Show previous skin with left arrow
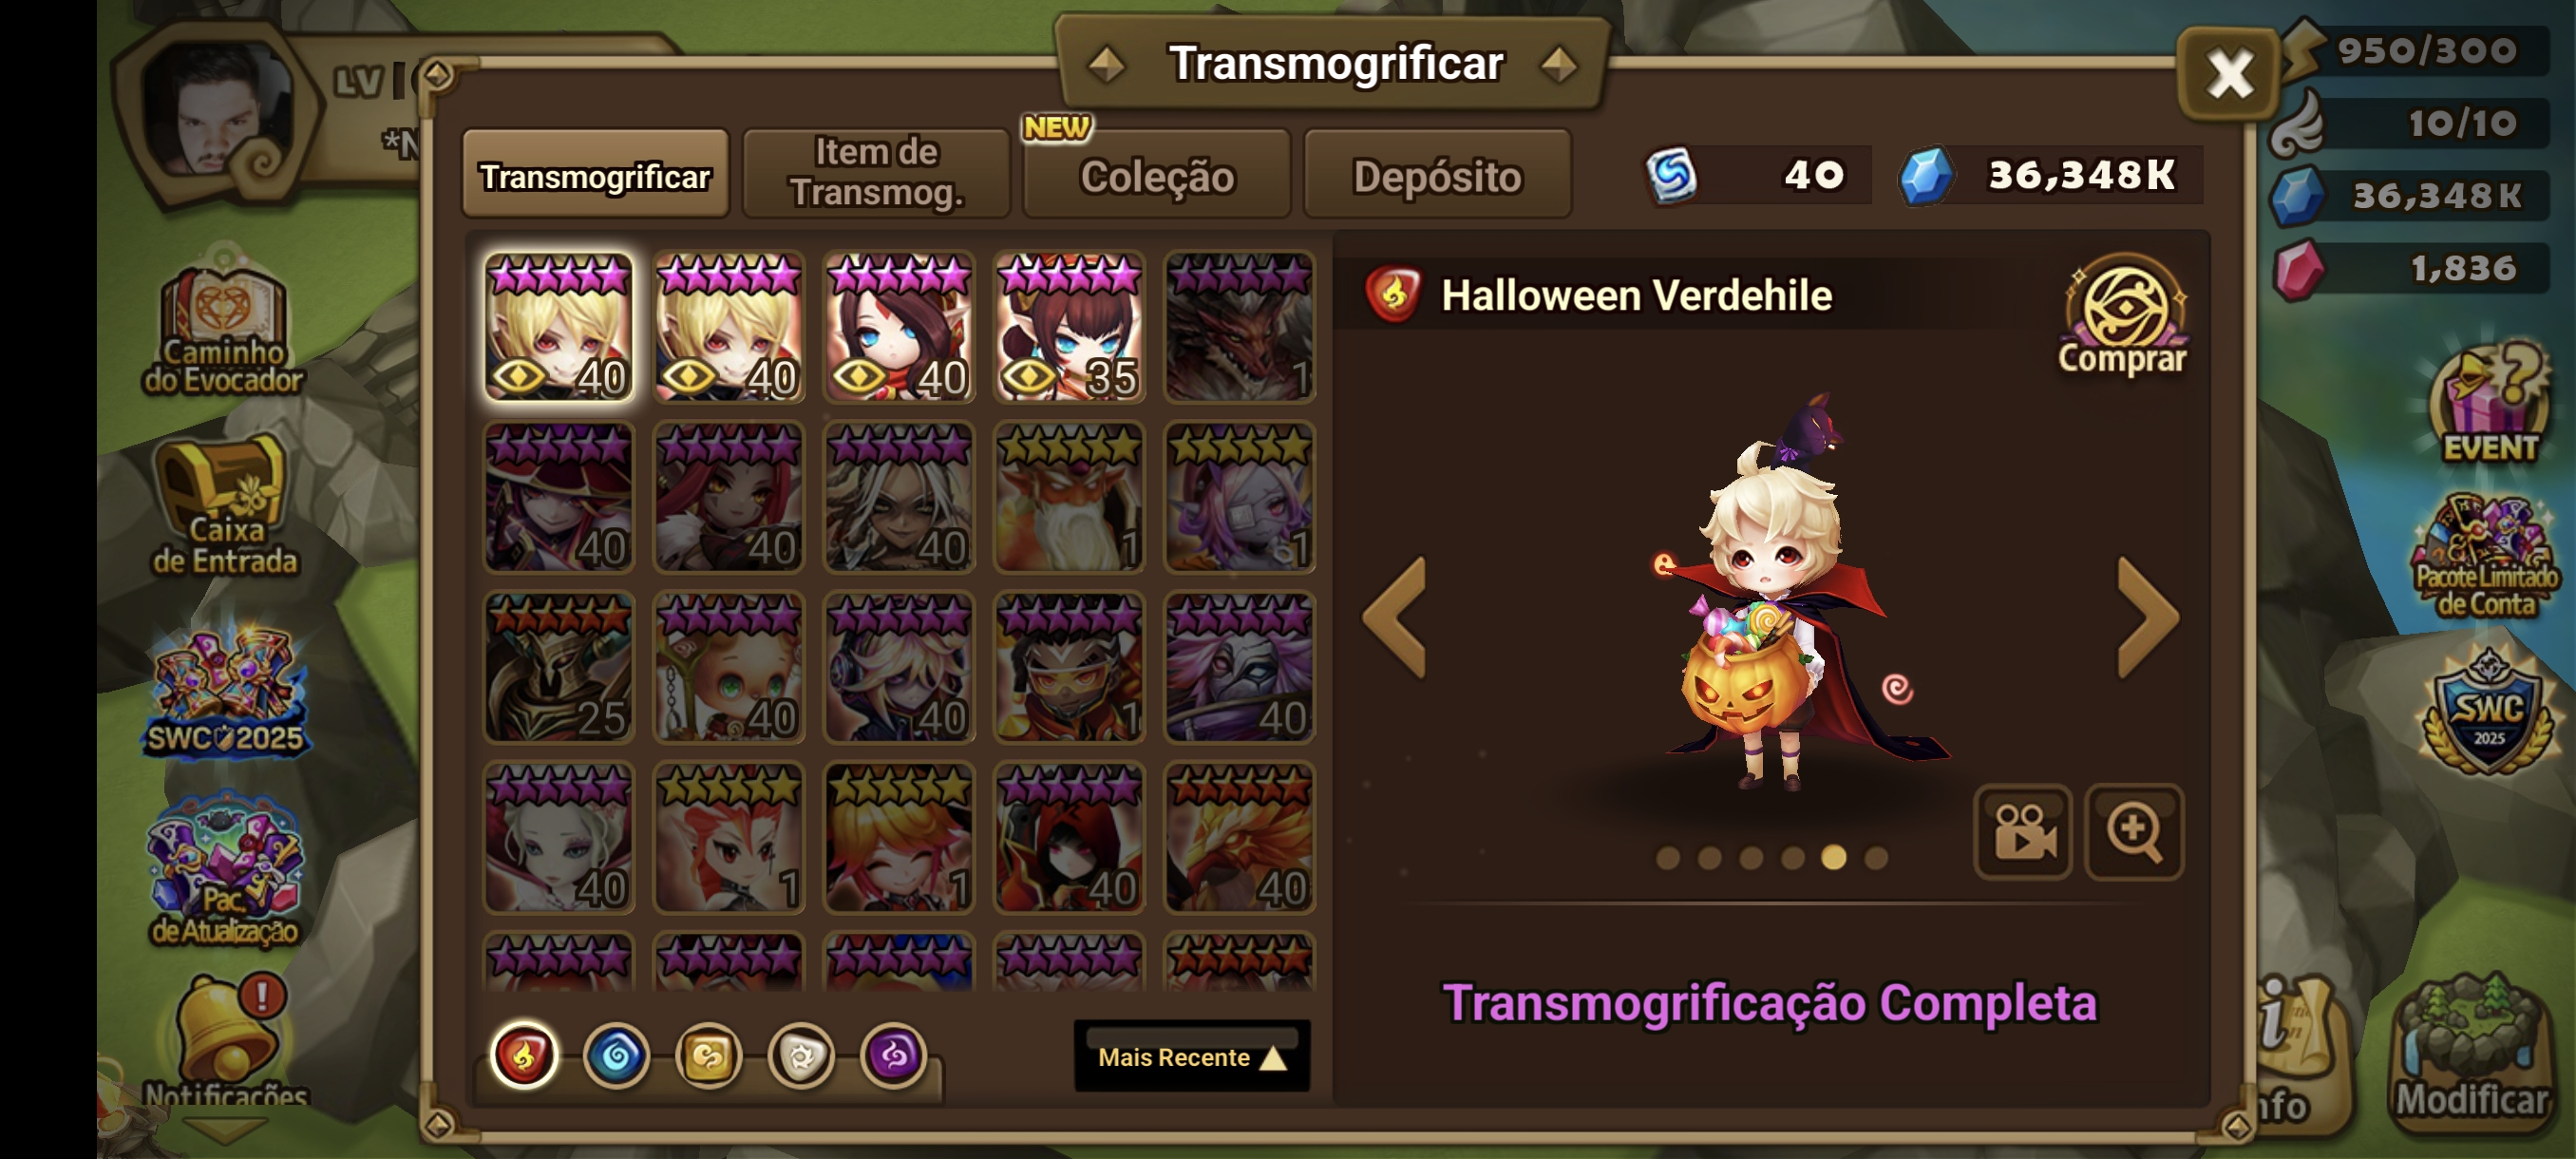Screen dimensions: 2576x1159 (x=1395, y=618)
